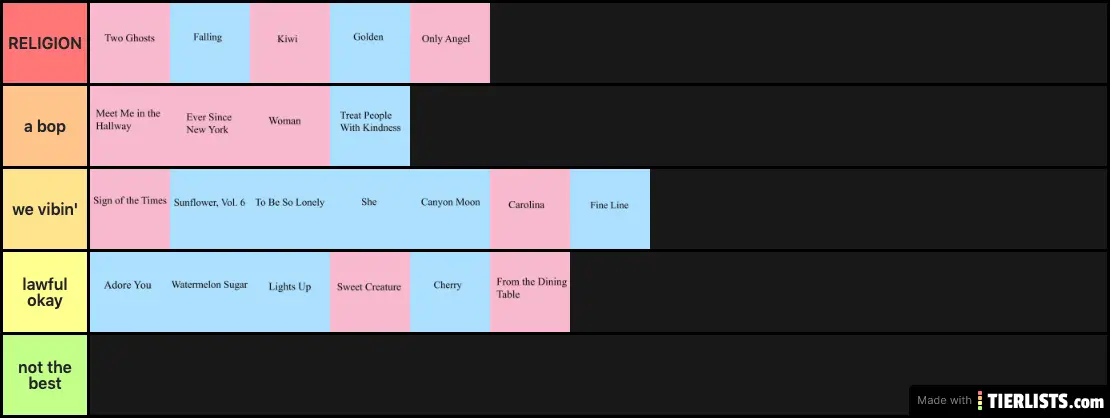Click From the Dining Table tile
1110x418 pixels.
(x=530, y=292)
